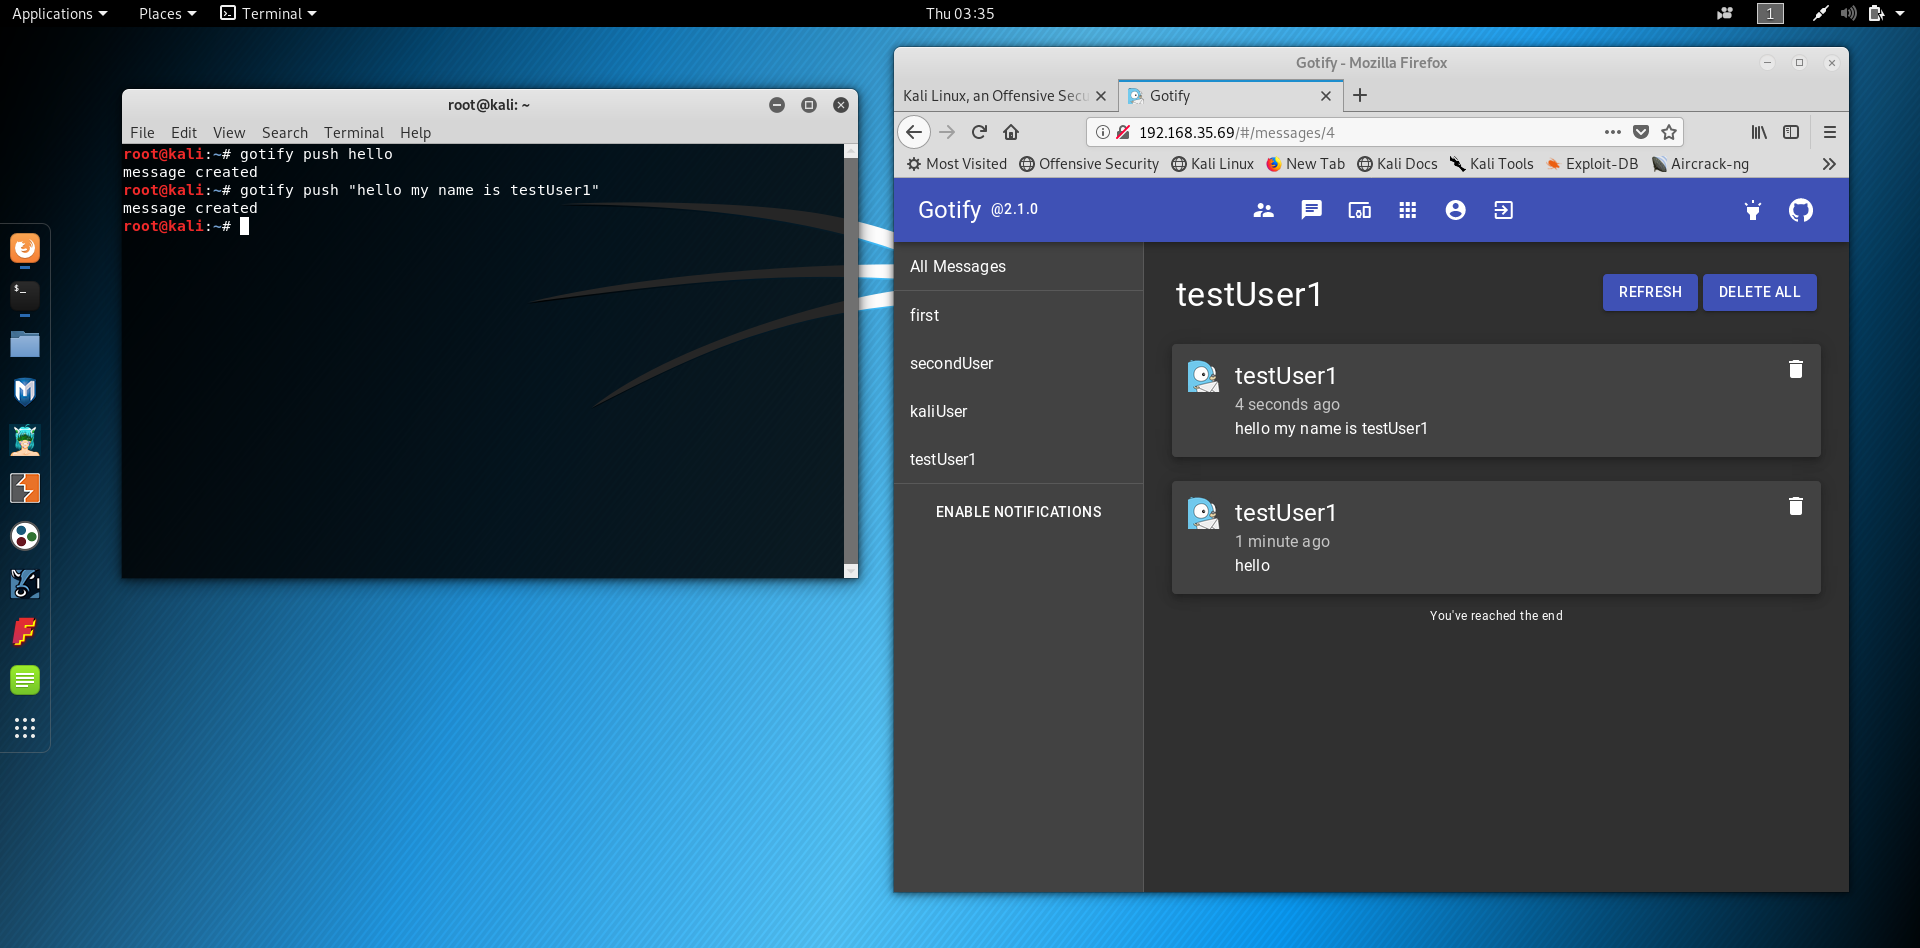1920x948 pixels.
Task: Click the clock Thu 03:35 in top bar
Action: tap(960, 13)
